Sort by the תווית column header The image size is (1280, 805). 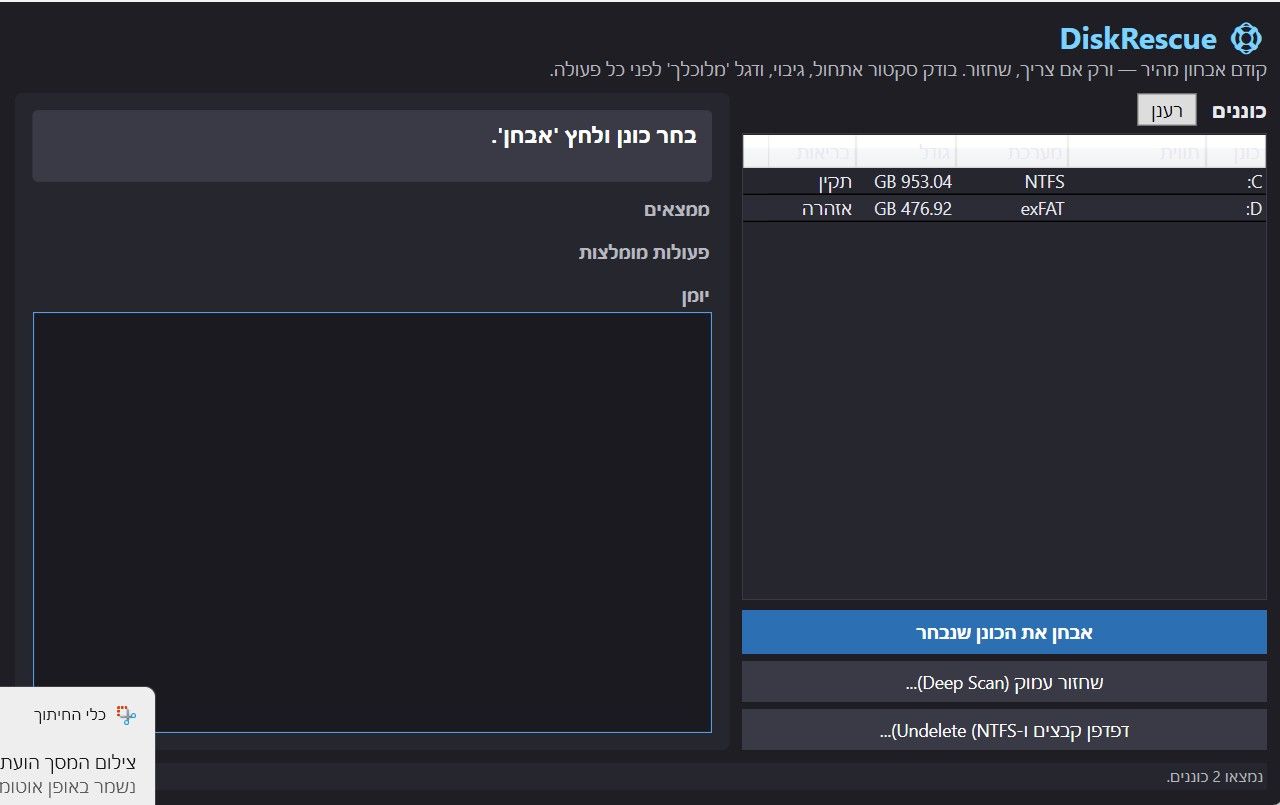point(1137,153)
